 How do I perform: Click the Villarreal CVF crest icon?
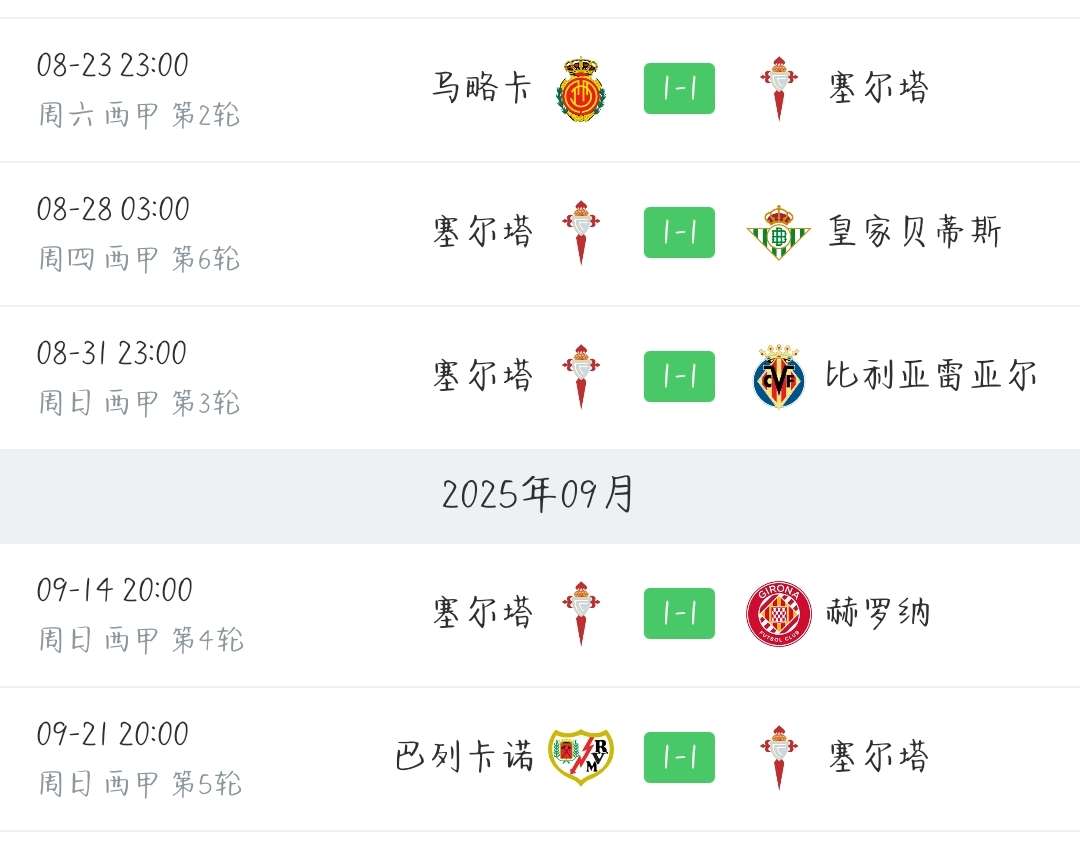[778, 376]
